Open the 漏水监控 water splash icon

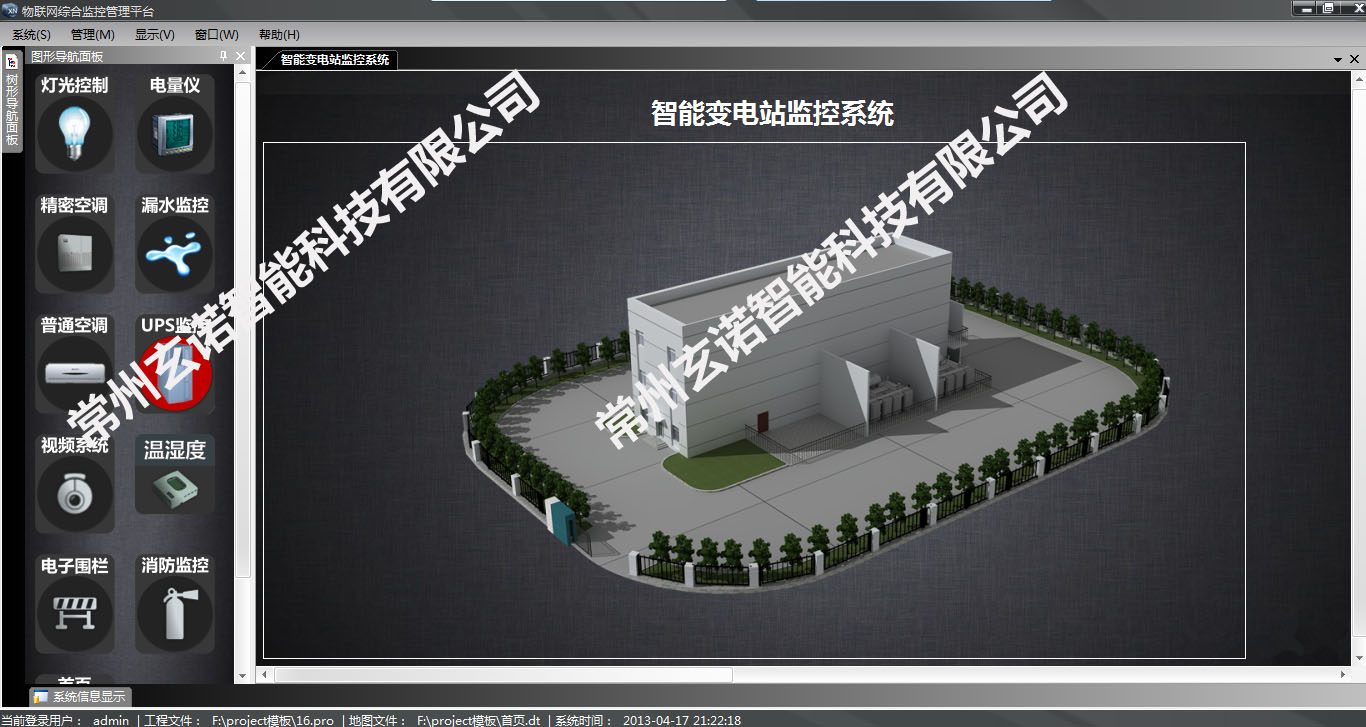[x=175, y=255]
